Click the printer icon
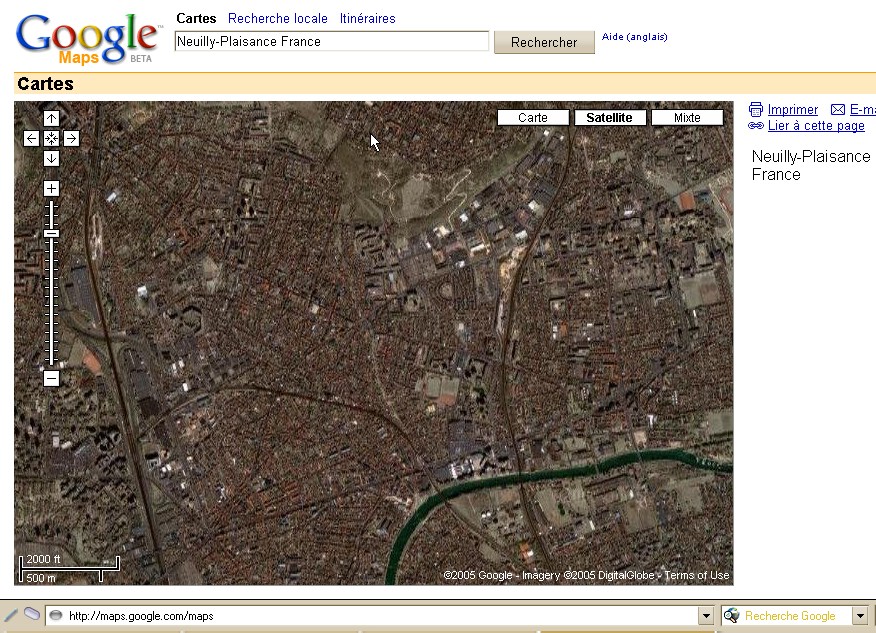Image resolution: width=876 pixels, height=633 pixels. pos(756,110)
